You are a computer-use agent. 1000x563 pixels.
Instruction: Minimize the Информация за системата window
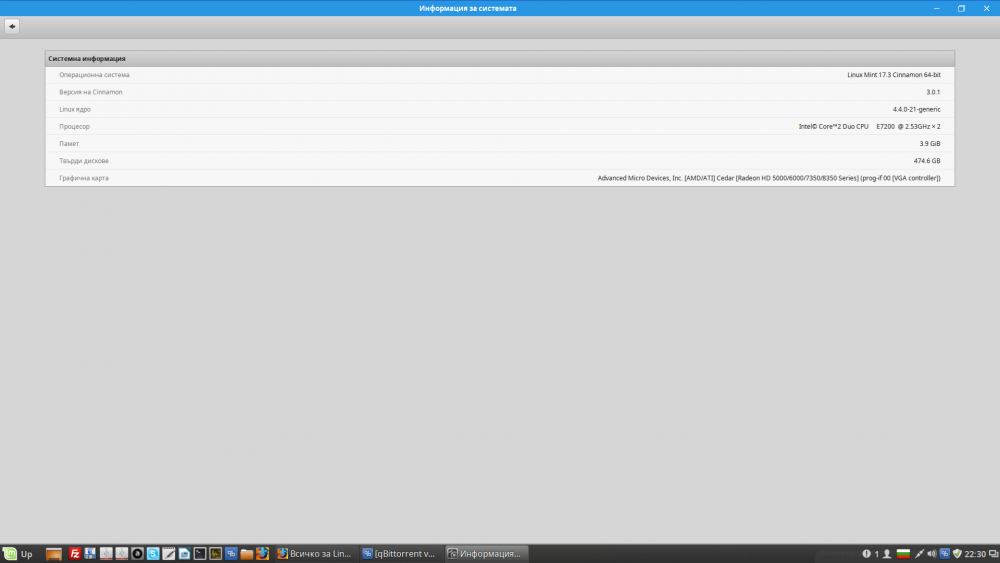936,8
